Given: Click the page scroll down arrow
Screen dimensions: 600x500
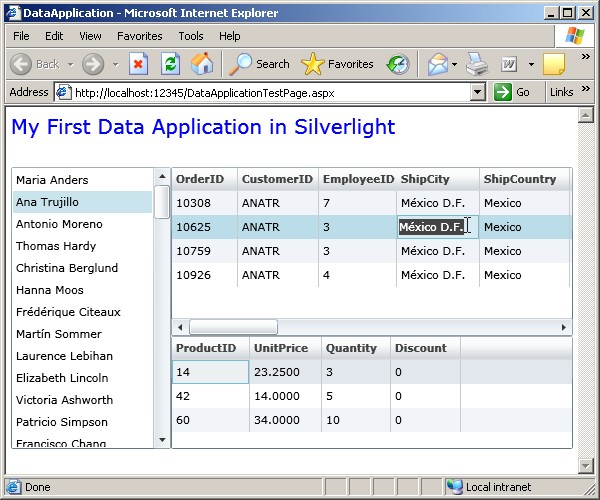Looking at the screenshot, I should (x=585, y=466).
